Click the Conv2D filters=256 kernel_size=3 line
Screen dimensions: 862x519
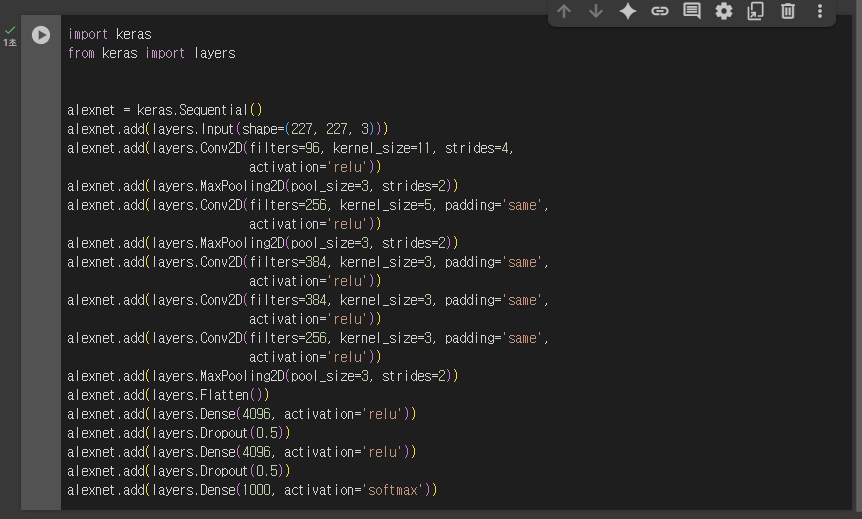tap(308, 338)
